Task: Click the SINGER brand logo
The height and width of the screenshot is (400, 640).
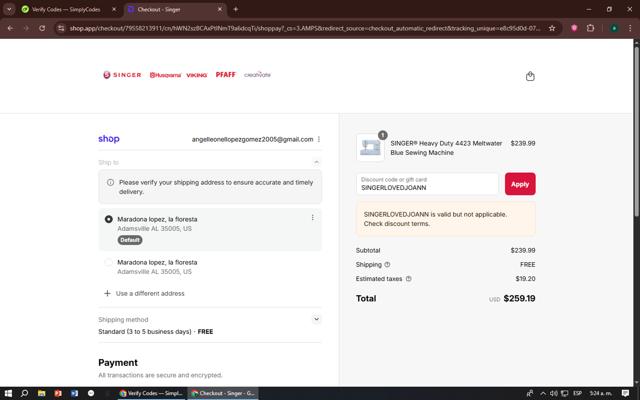Action: (122, 75)
